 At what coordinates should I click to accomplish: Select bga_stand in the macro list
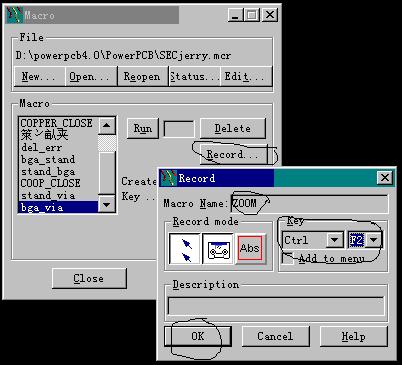tap(58, 159)
